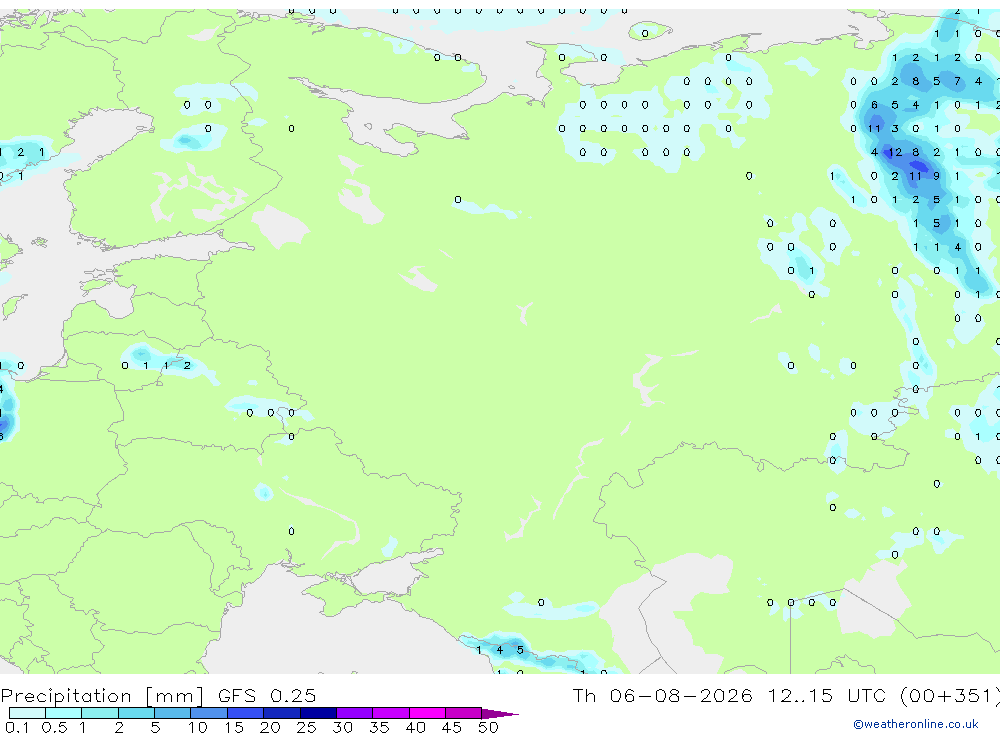Click the 0.1–0.5 mm legend color swatch
Viewport: 1000px width, 733px height.
click(27, 713)
